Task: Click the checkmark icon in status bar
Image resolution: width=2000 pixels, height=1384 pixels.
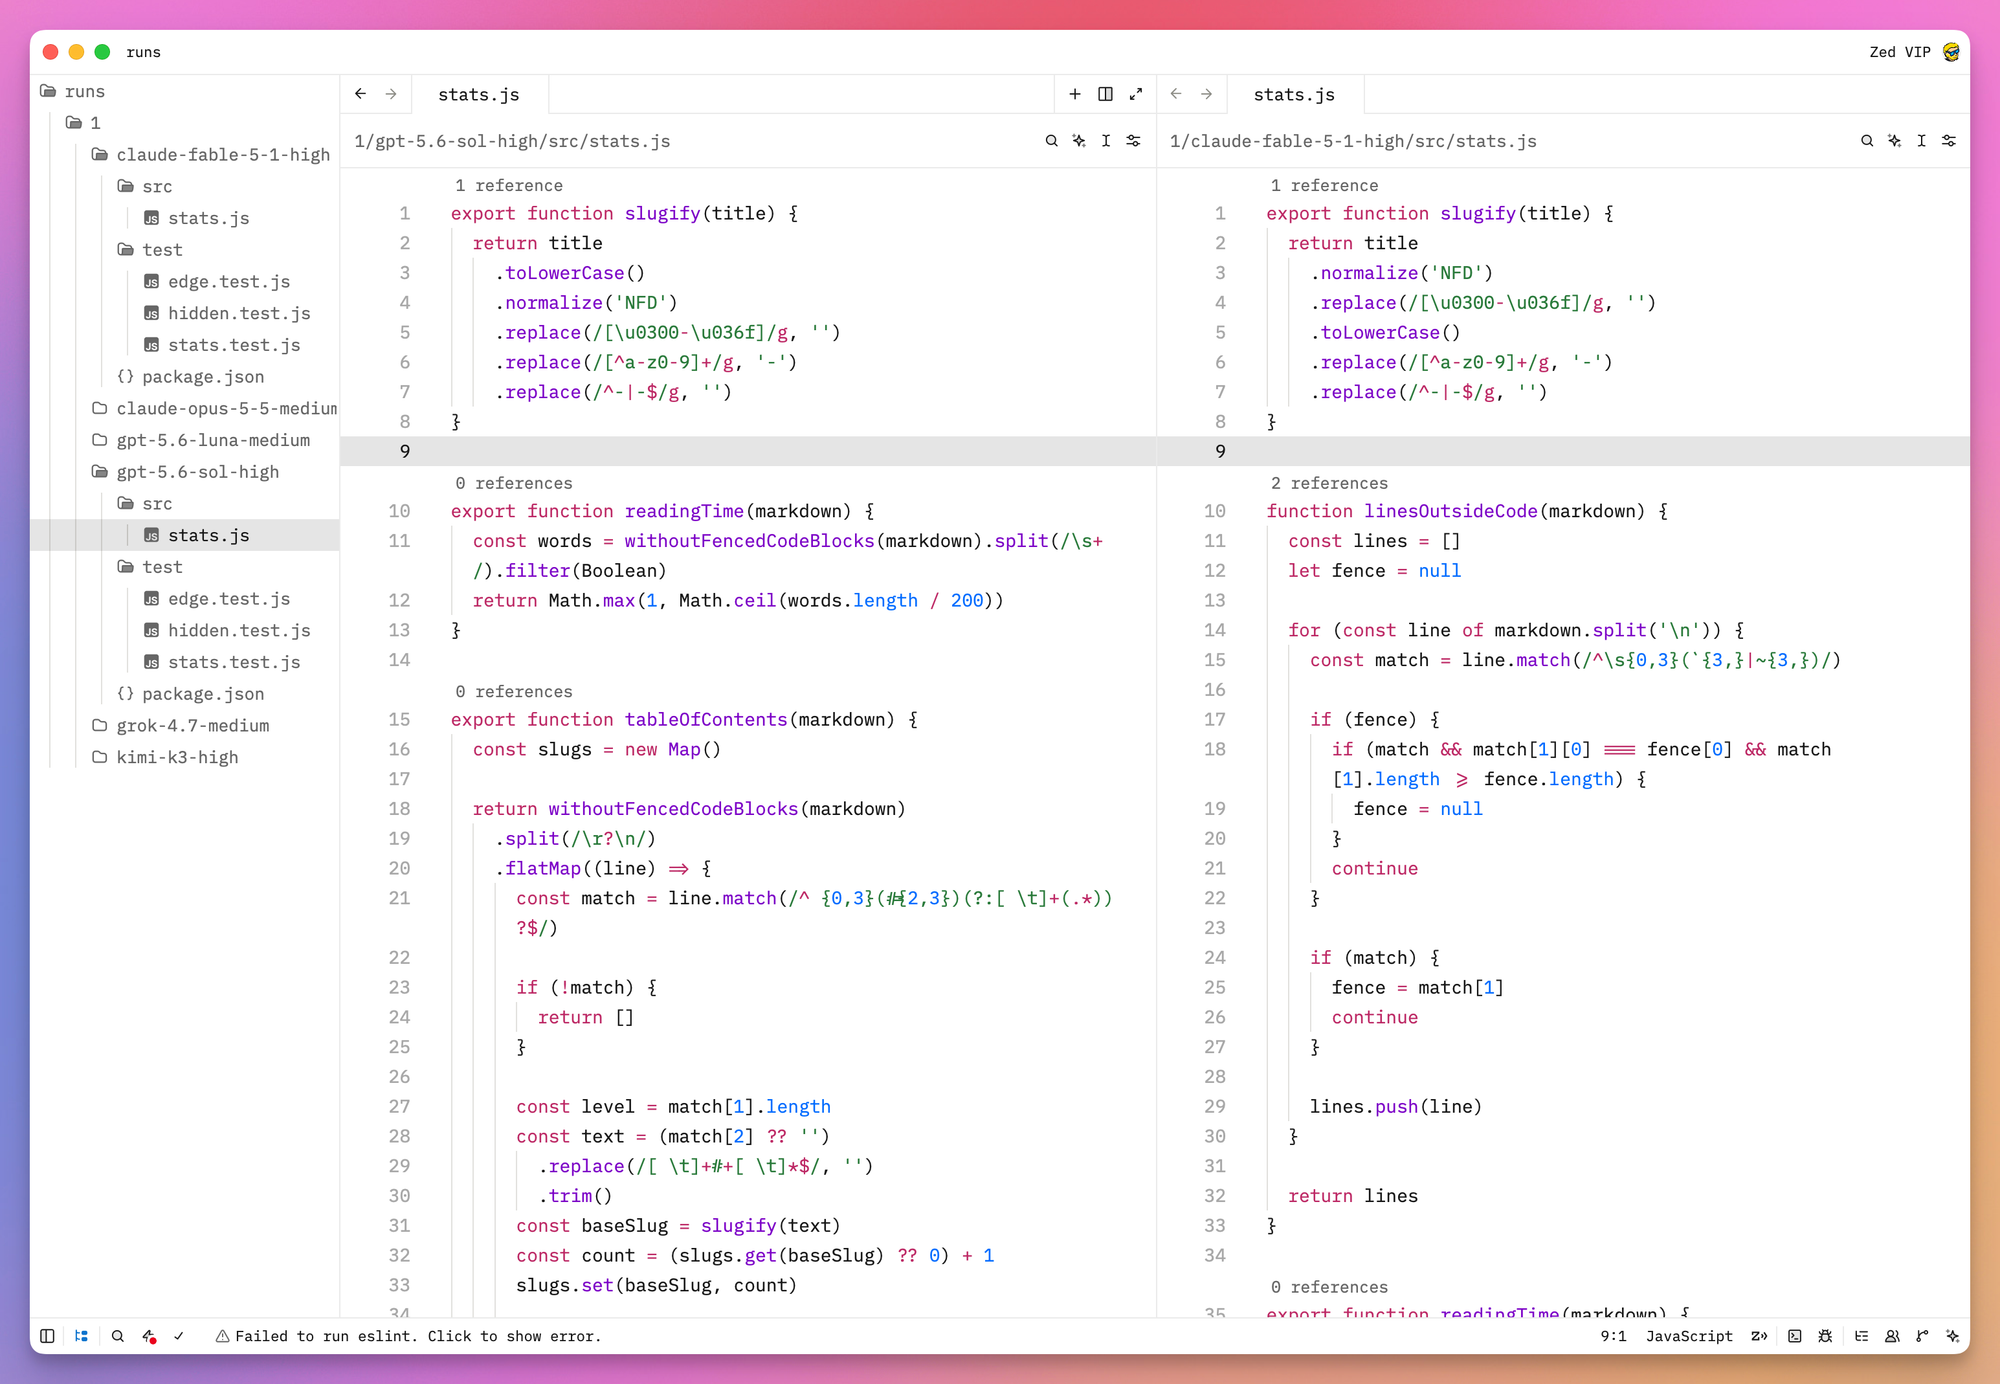Action: (x=179, y=1336)
